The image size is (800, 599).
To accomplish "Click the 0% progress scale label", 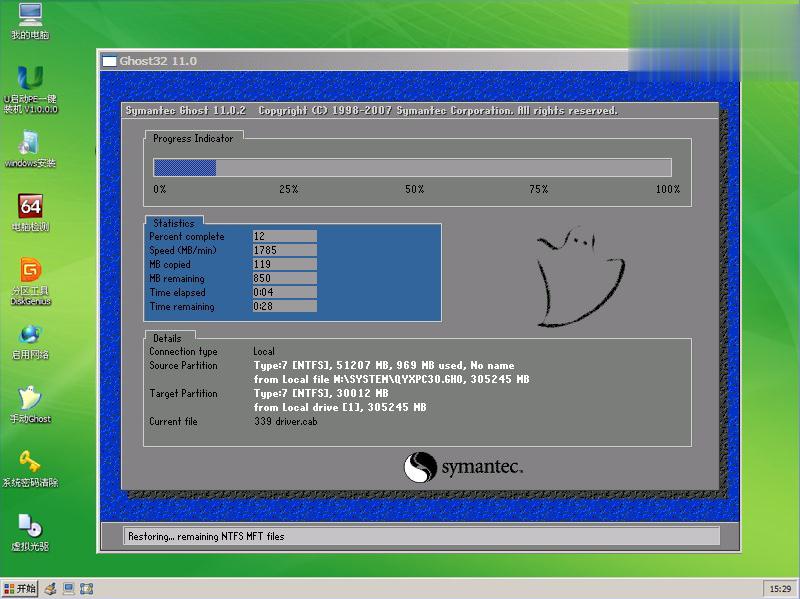I will click(x=160, y=189).
